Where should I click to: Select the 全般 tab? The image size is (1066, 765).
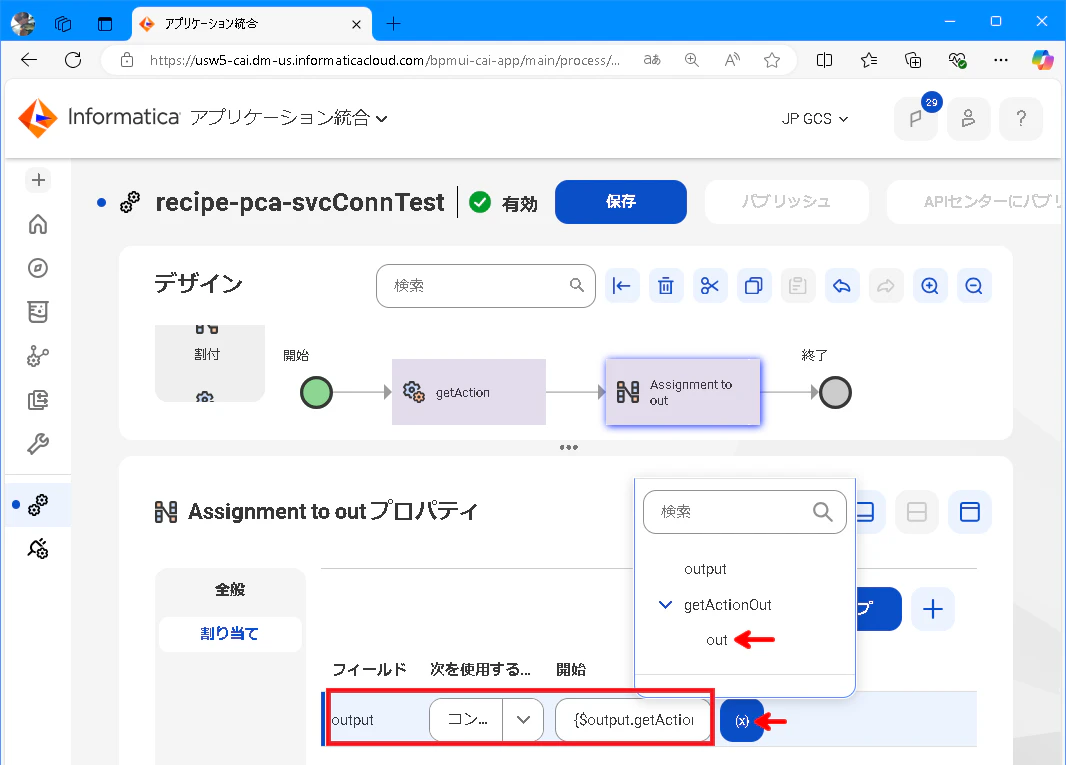230,590
